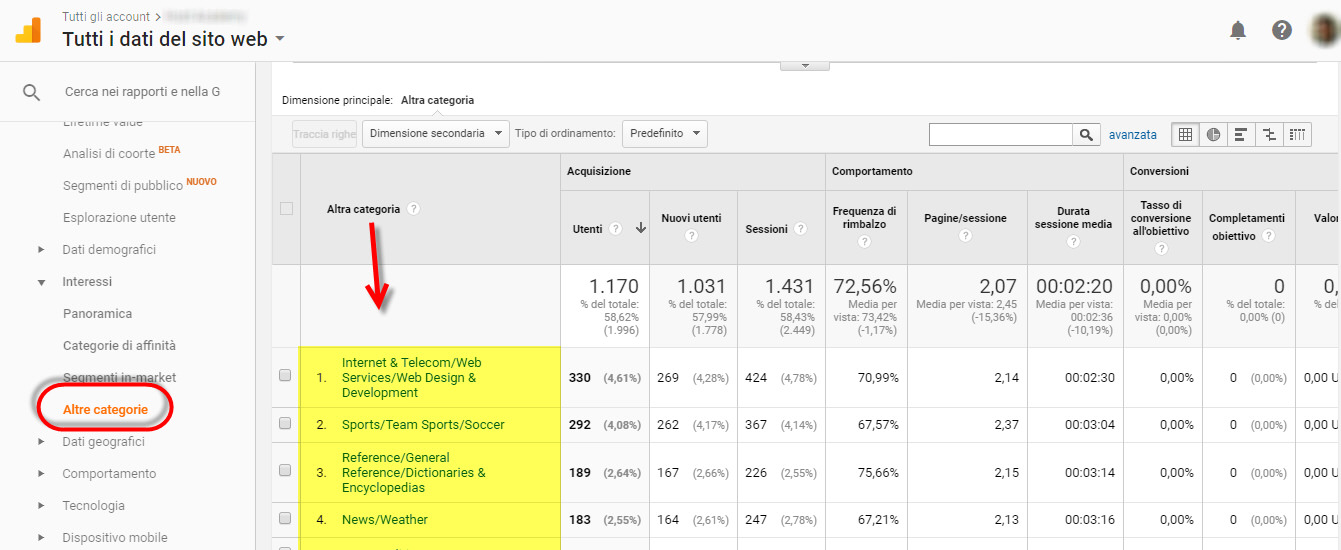Image resolution: width=1341 pixels, height=550 pixels.
Task: Check the Web Design & Development row
Action: 285,376
